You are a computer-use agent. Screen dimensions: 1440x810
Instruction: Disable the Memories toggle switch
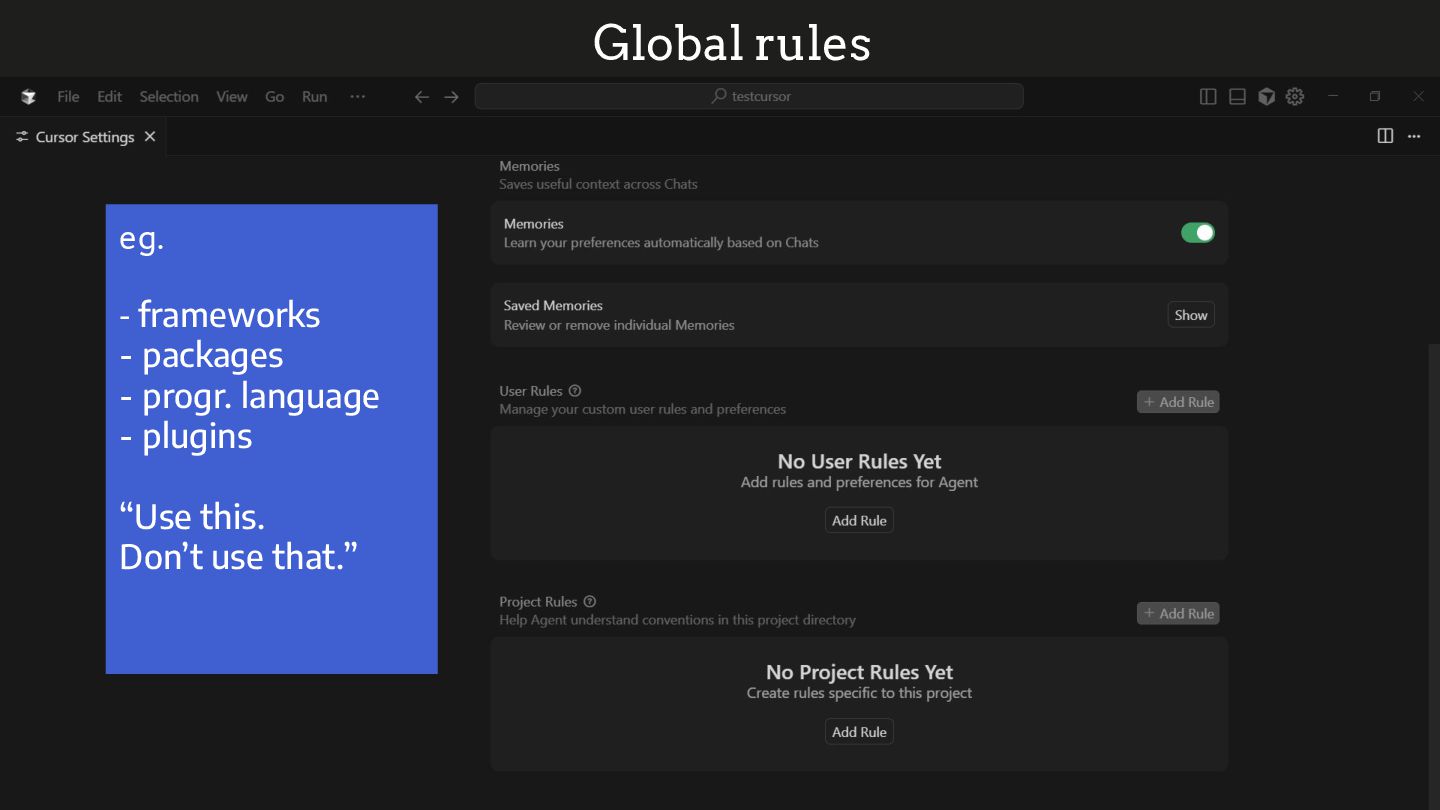[1197, 233]
